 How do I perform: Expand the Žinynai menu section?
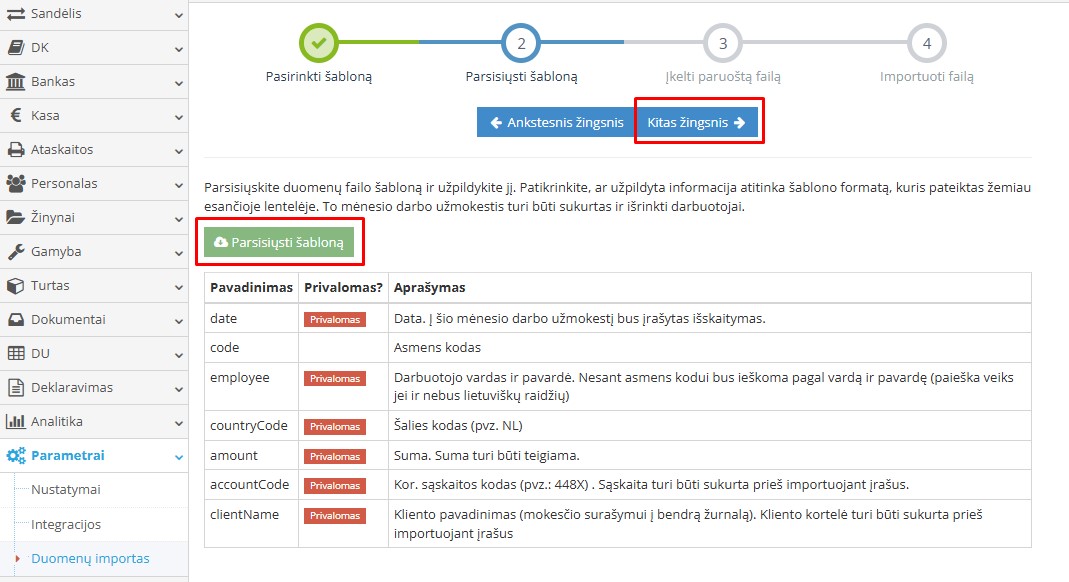click(x=95, y=218)
